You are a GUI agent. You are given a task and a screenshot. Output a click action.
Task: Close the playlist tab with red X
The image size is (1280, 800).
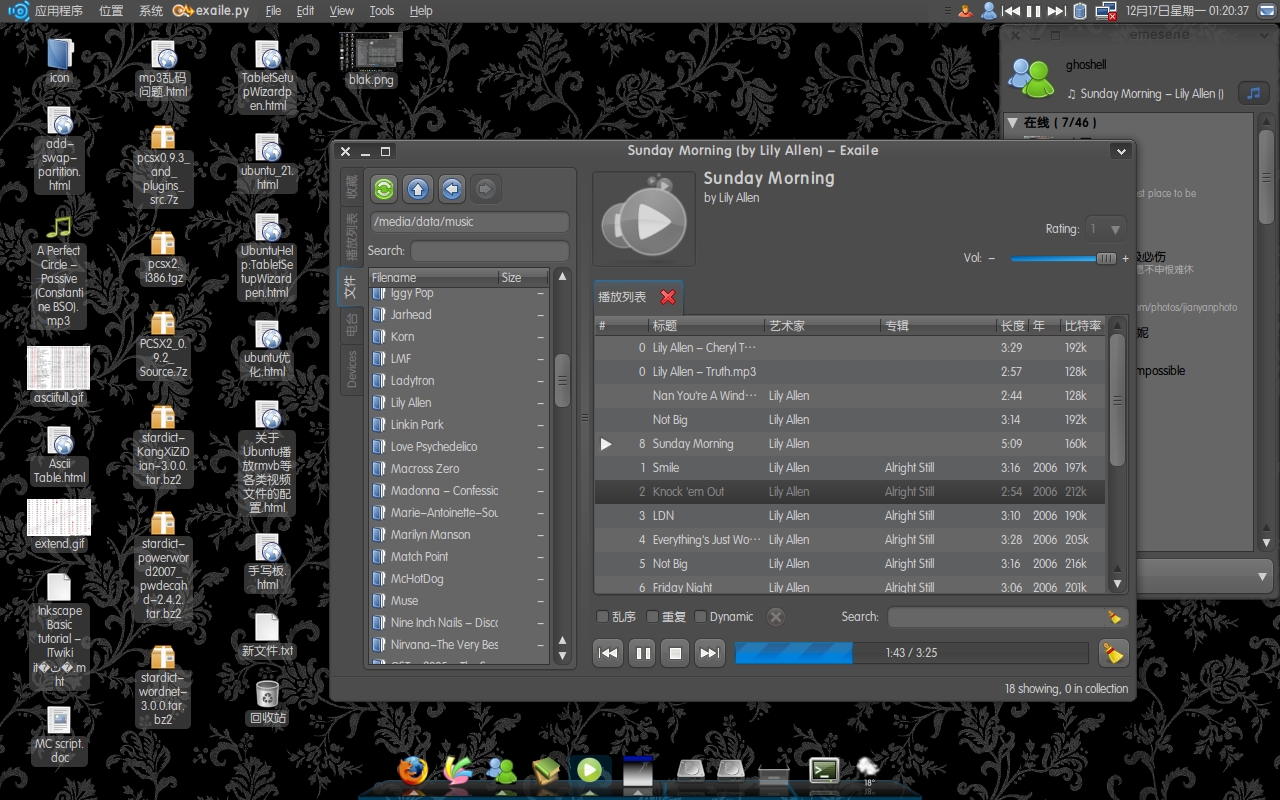tap(668, 297)
